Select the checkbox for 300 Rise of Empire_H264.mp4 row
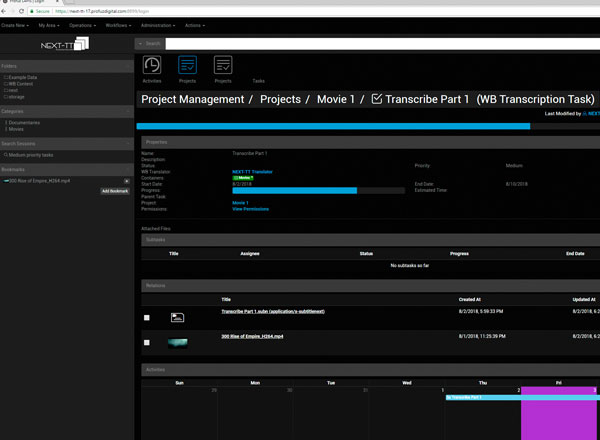The width and height of the screenshot is (600, 440). (147, 342)
